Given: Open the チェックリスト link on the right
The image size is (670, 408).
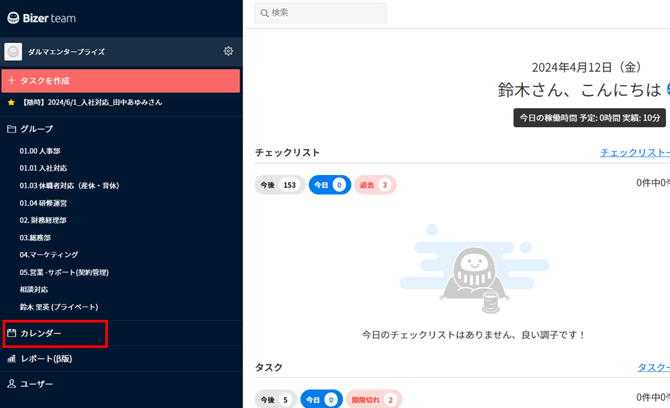Looking at the screenshot, I should (x=634, y=153).
